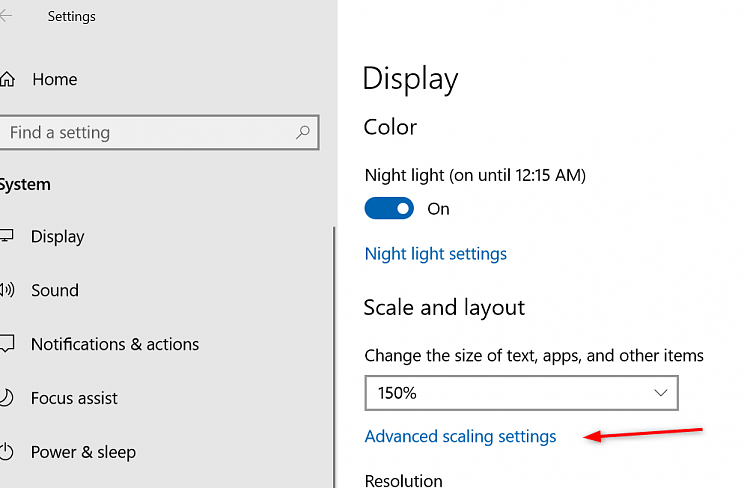The image size is (750, 488).
Task: Click the sidebar vertical scrollbar
Action: pyautogui.click(x=333, y=350)
